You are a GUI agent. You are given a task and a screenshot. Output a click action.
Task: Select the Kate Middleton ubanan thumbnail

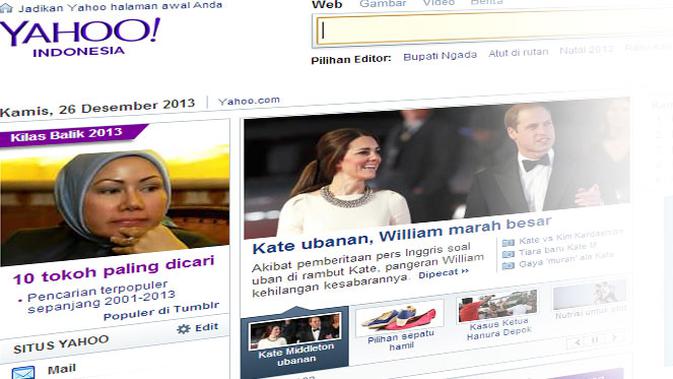tap(295, 340)
